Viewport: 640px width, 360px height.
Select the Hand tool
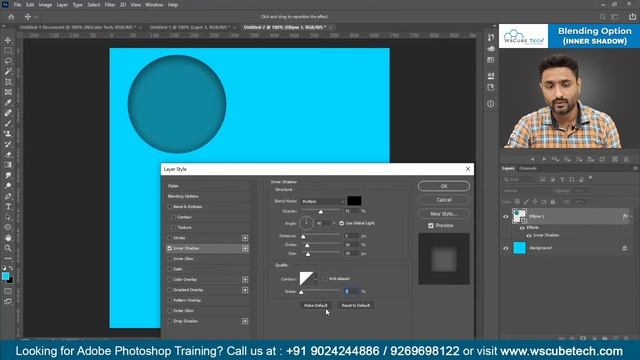[x=8, y=238]
